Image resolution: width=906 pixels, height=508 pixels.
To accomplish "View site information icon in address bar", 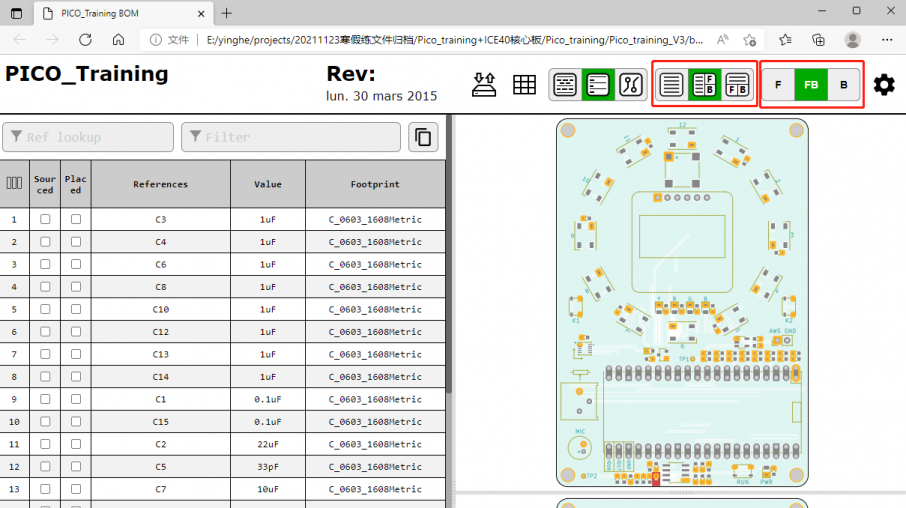I will (155, 40).
